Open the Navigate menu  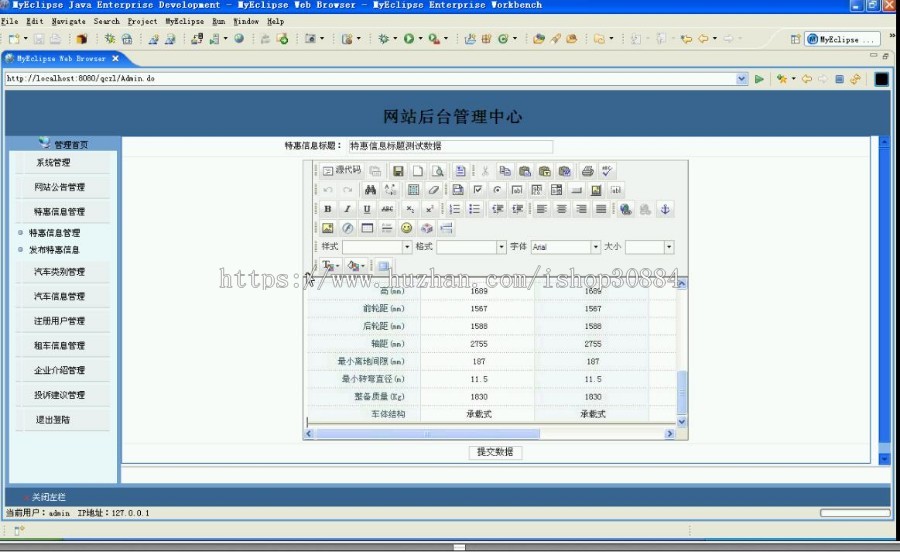coord(68,21)
